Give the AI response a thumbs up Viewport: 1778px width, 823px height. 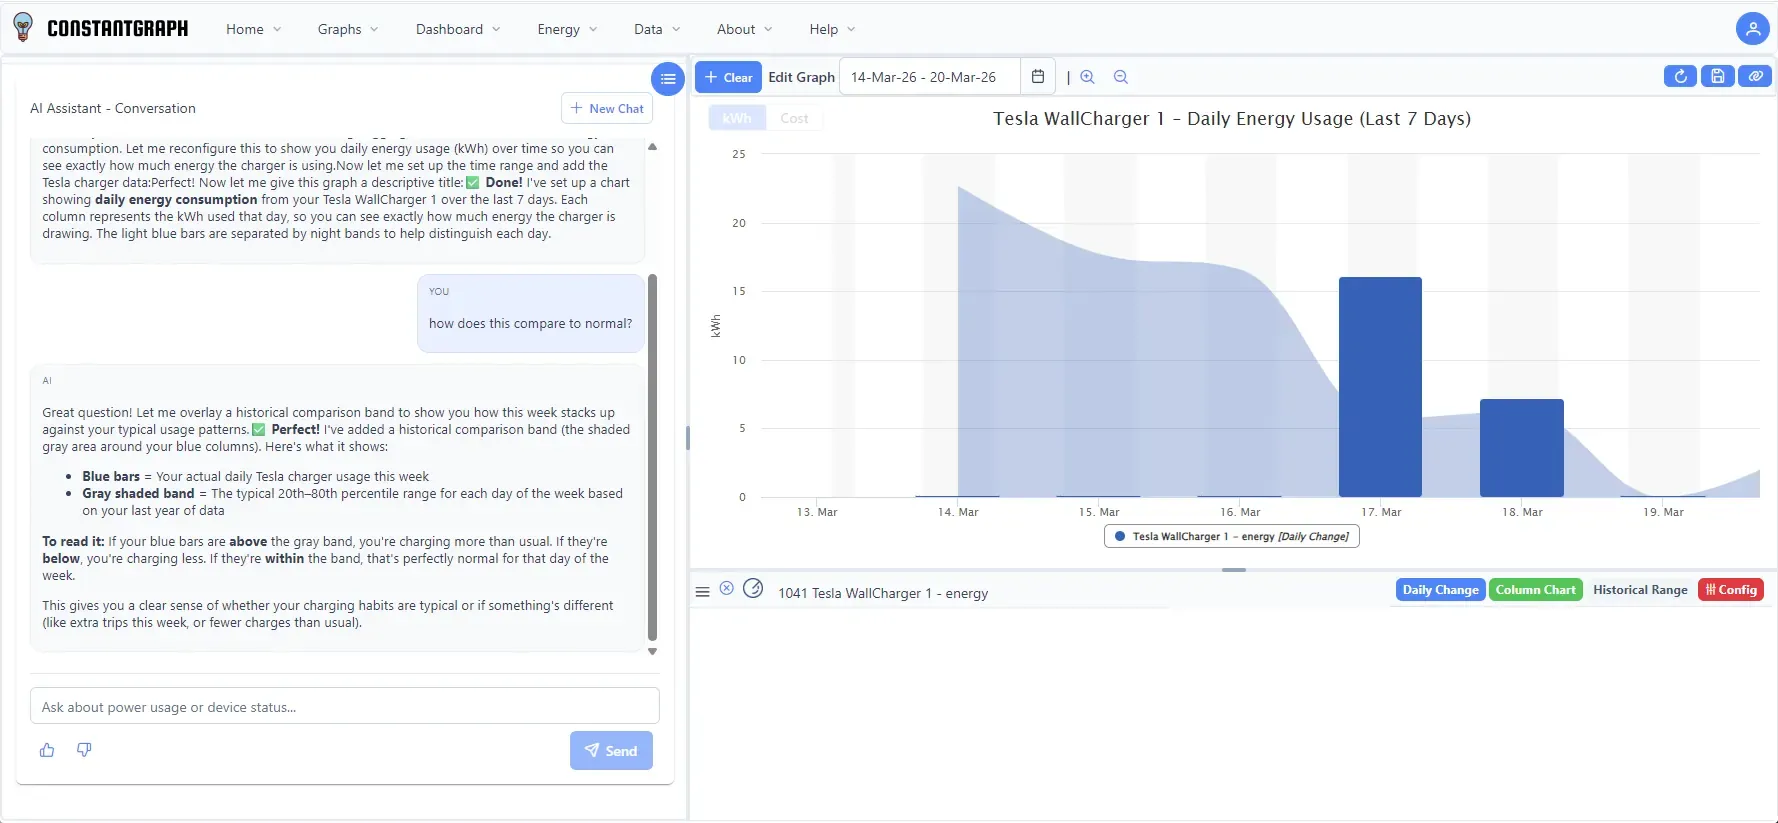47,750
